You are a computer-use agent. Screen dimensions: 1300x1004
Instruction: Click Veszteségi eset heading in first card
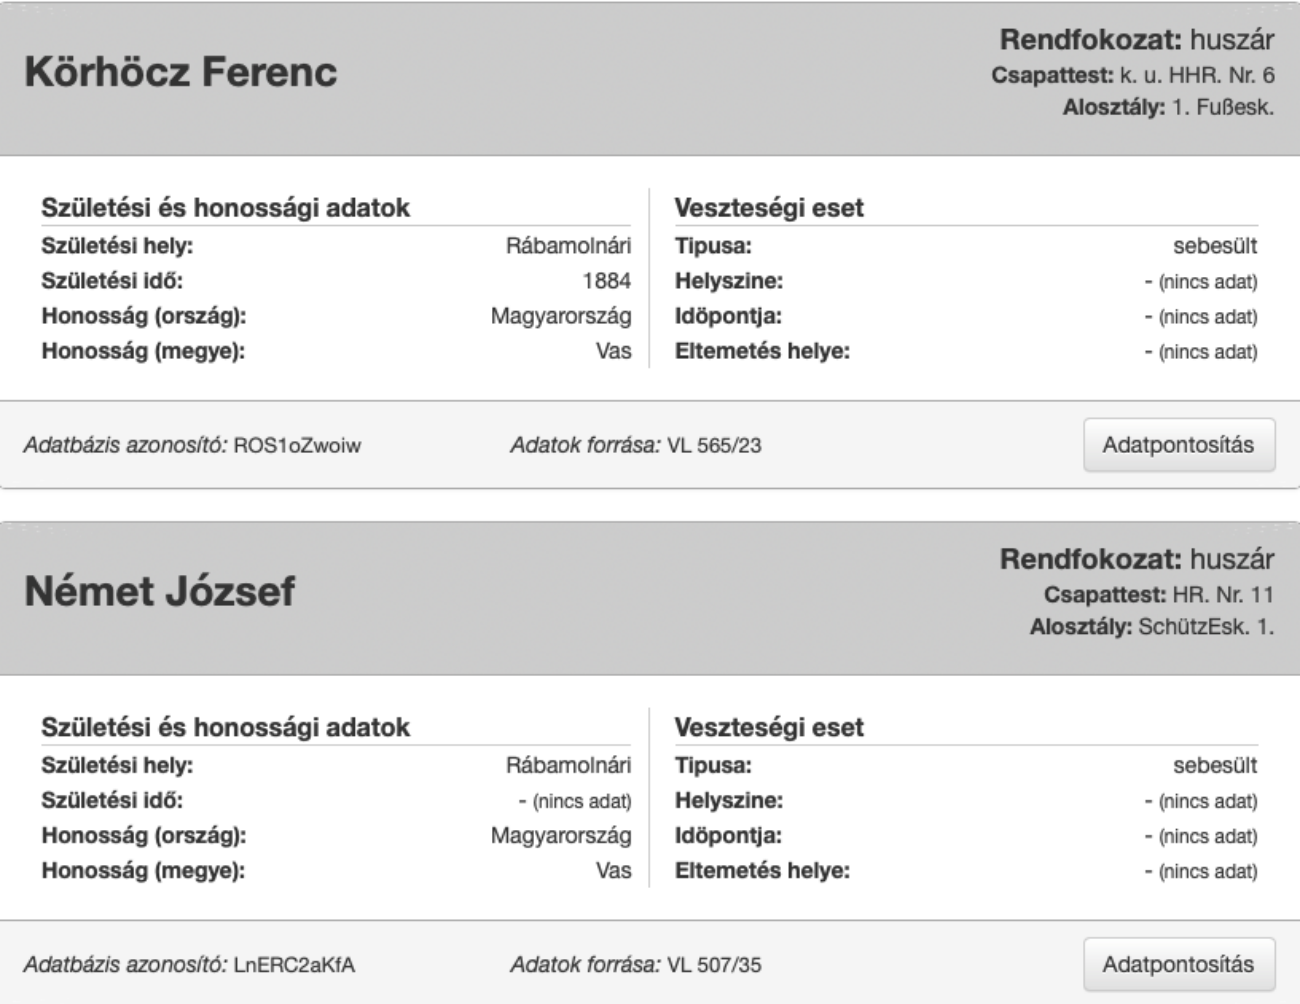(x=769, y=208)
